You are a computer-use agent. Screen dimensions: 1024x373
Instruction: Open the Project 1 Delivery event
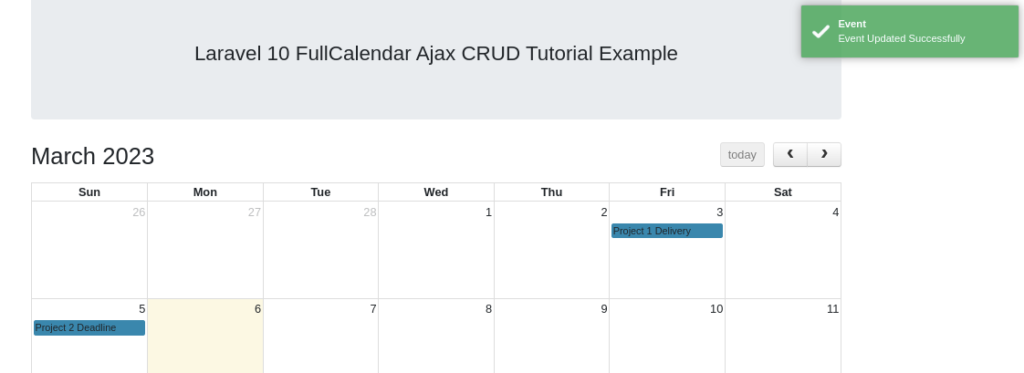[667, 231]
